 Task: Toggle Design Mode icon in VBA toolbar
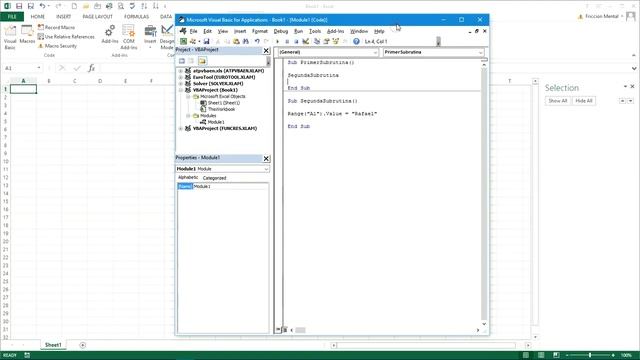305,41
